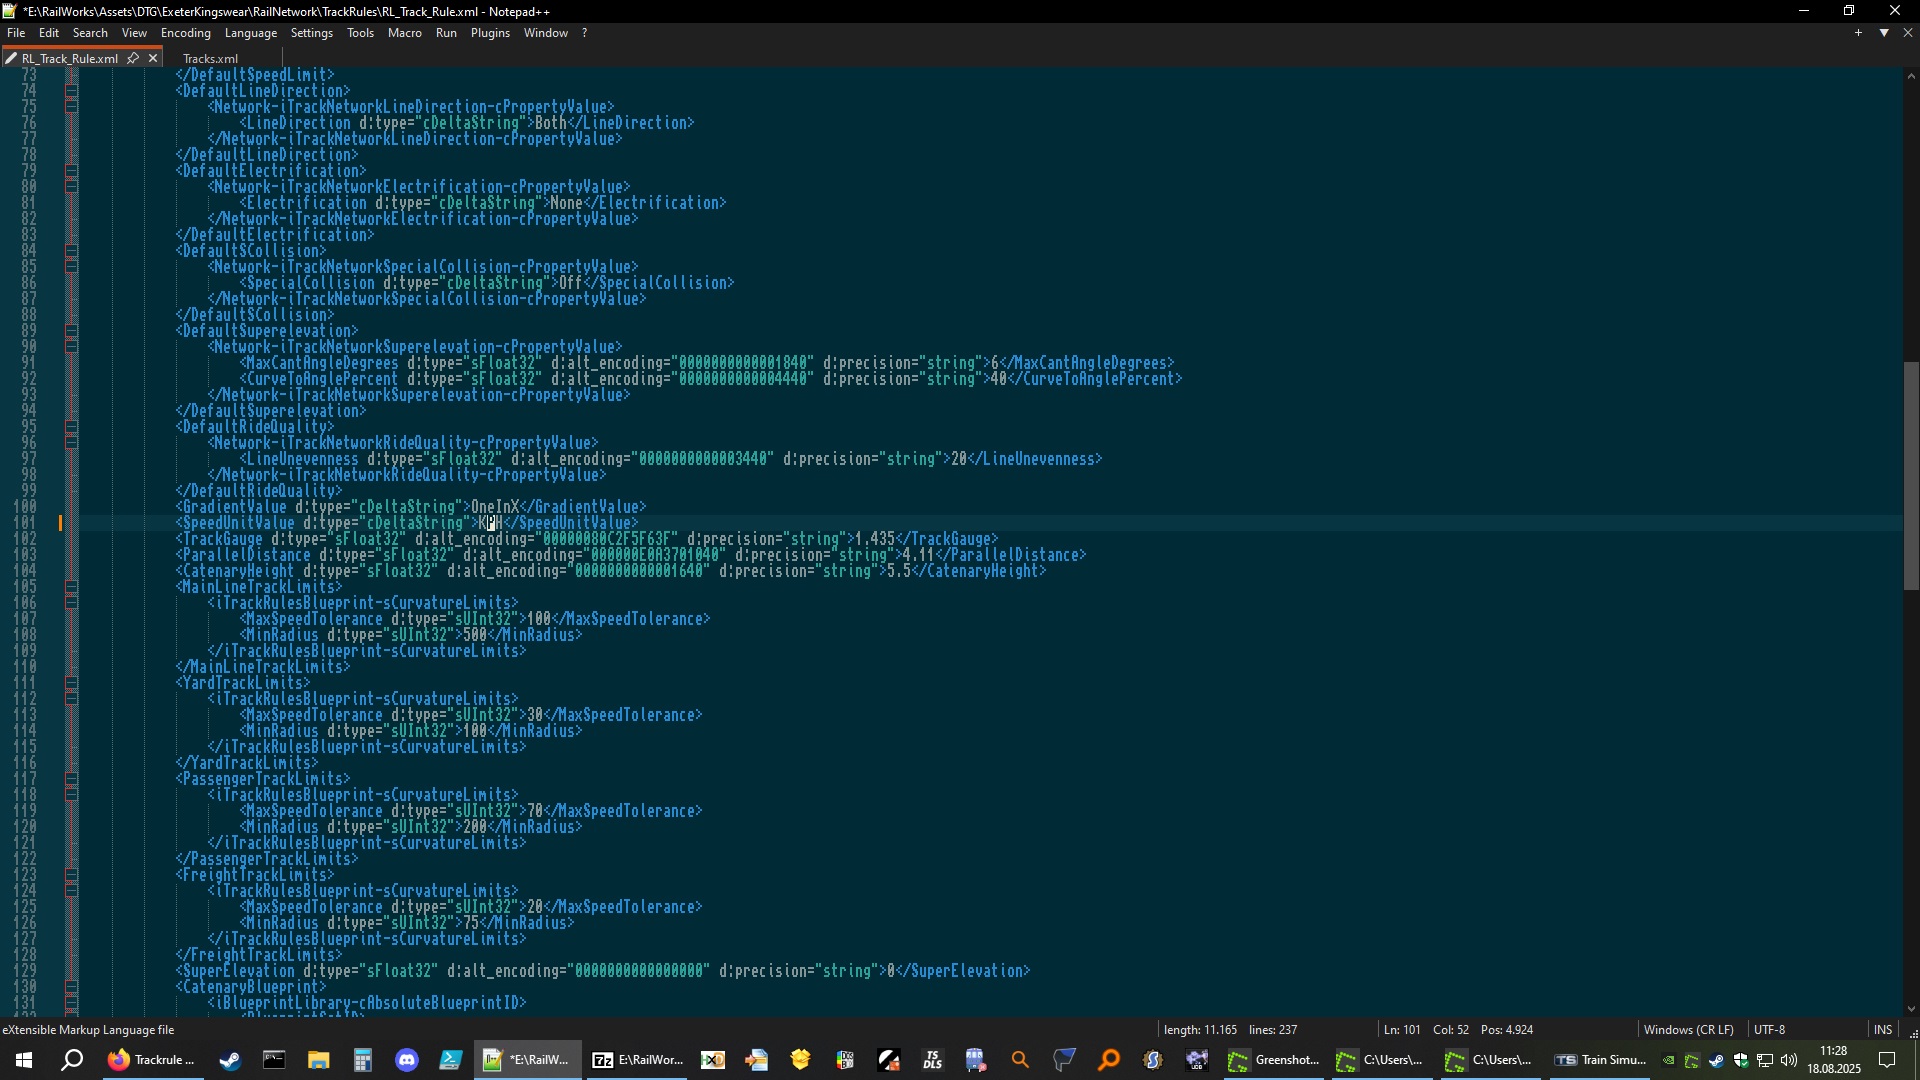The width and height of the screenshot is (1920, 1080).
Task: Open the Encoding menu
Action: pos(186,33)
